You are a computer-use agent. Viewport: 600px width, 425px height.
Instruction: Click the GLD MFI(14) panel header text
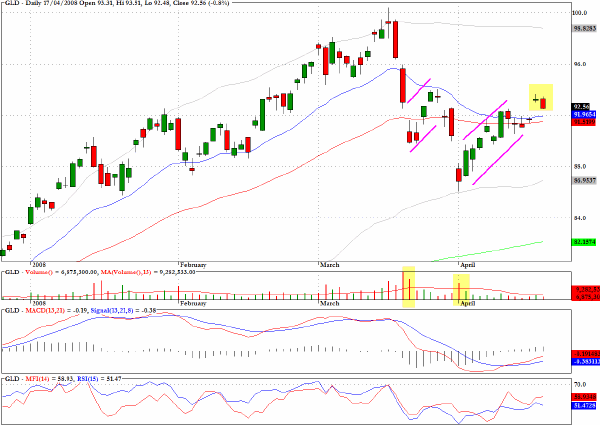(63, 379)
